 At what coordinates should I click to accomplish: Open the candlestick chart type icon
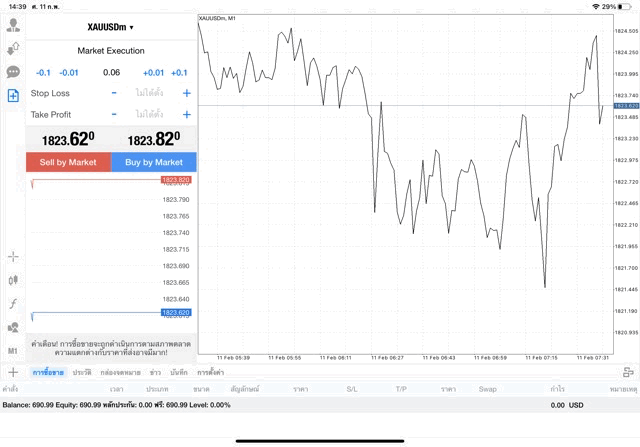[13, 280]
